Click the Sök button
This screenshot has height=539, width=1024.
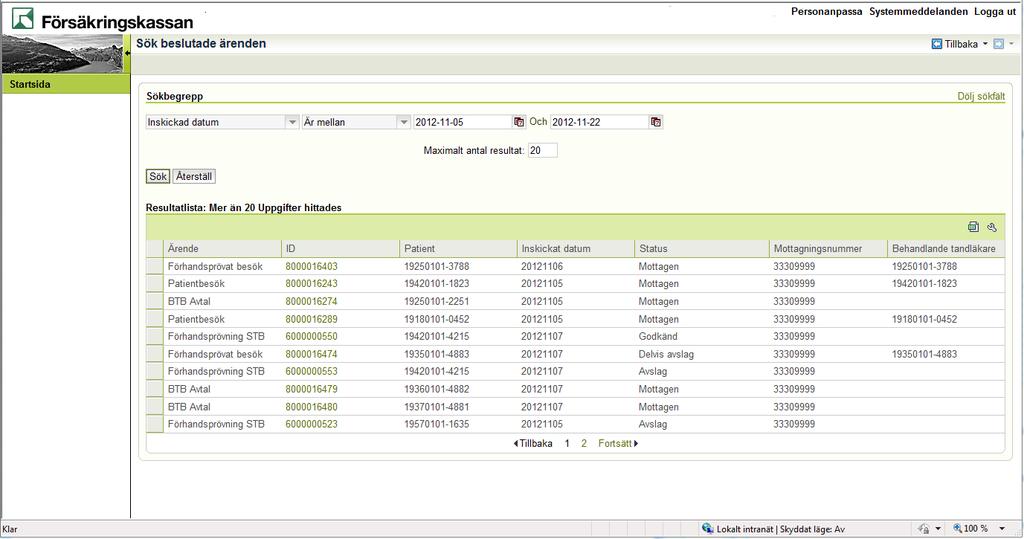[x=157, y=176]
